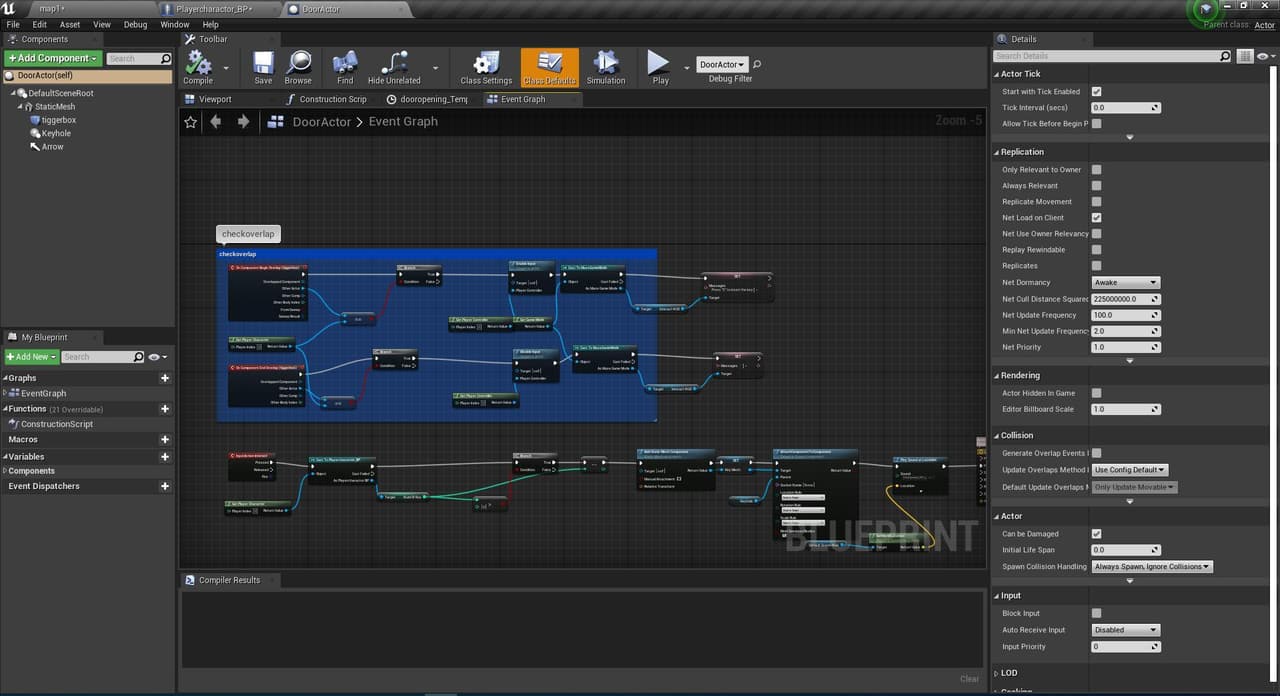Toggle Hide Unrelated in toolbar
The width and height of the screenshot is (1280, 696).
point(394,67)
